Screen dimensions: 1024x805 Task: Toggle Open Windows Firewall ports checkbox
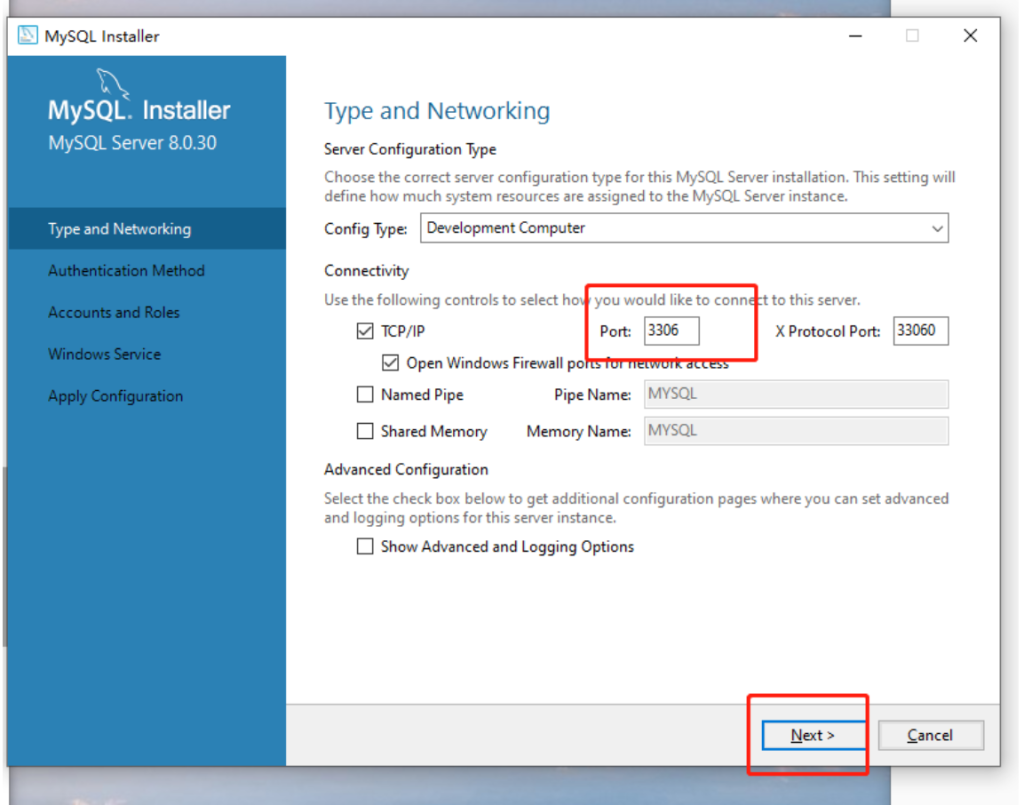(391, 362)
